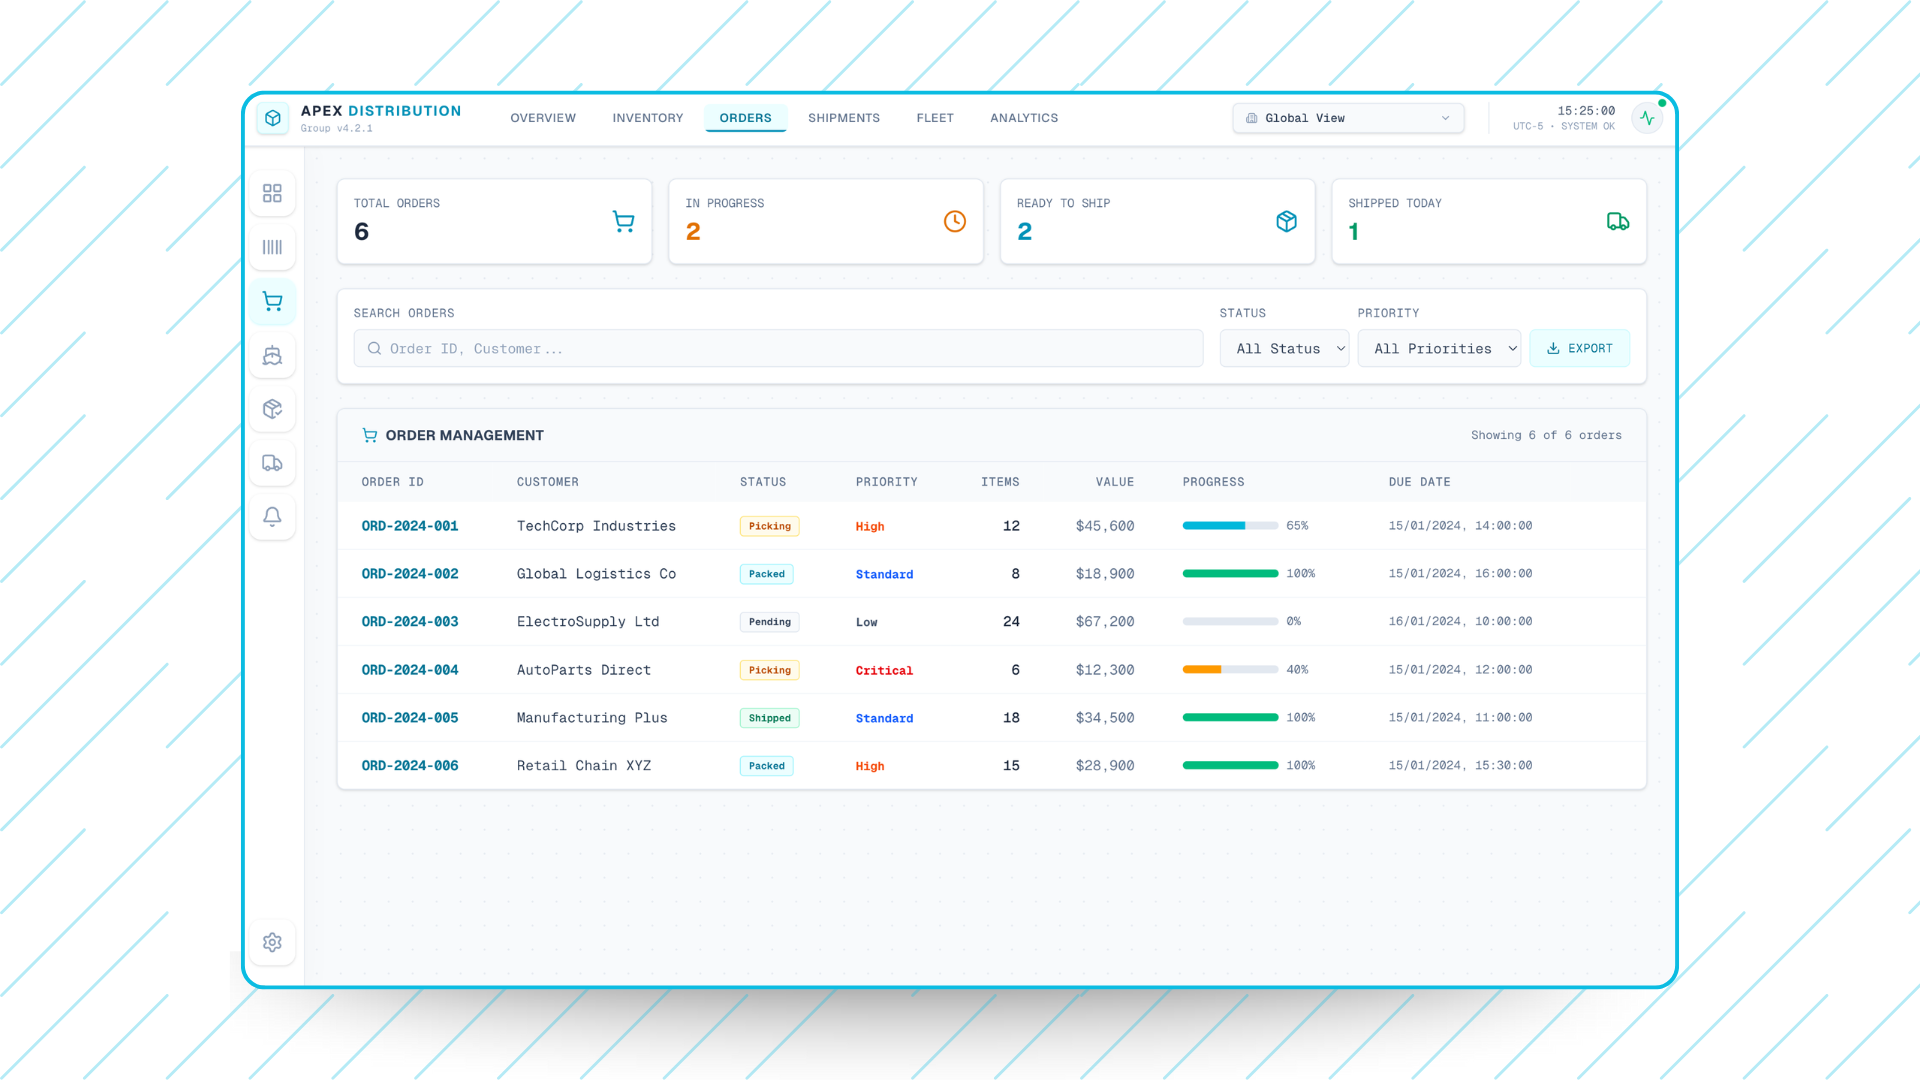Switch to the Shipments tab
Viewport: 1920px width, 1080px height.
(843, 118)
